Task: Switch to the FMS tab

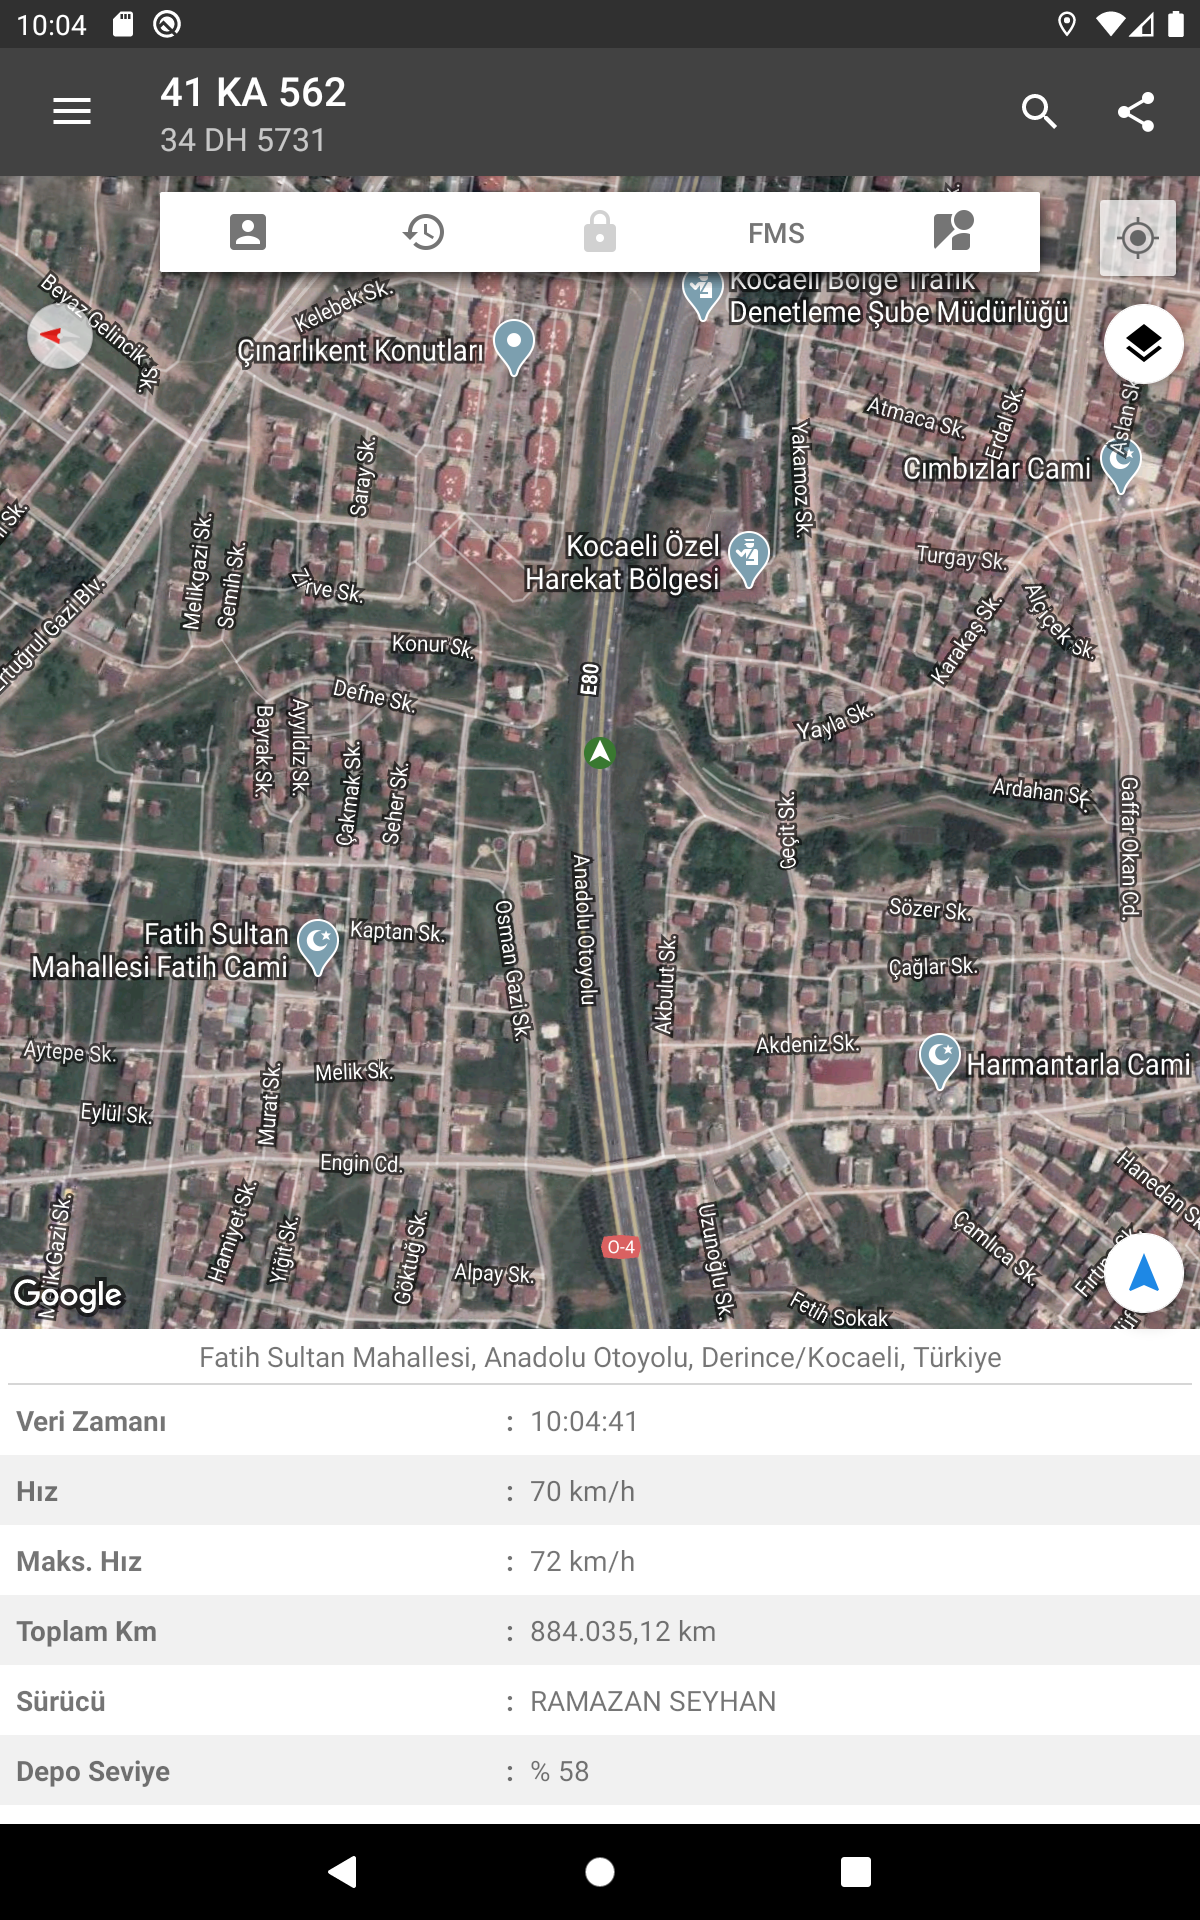Action: 776,233
